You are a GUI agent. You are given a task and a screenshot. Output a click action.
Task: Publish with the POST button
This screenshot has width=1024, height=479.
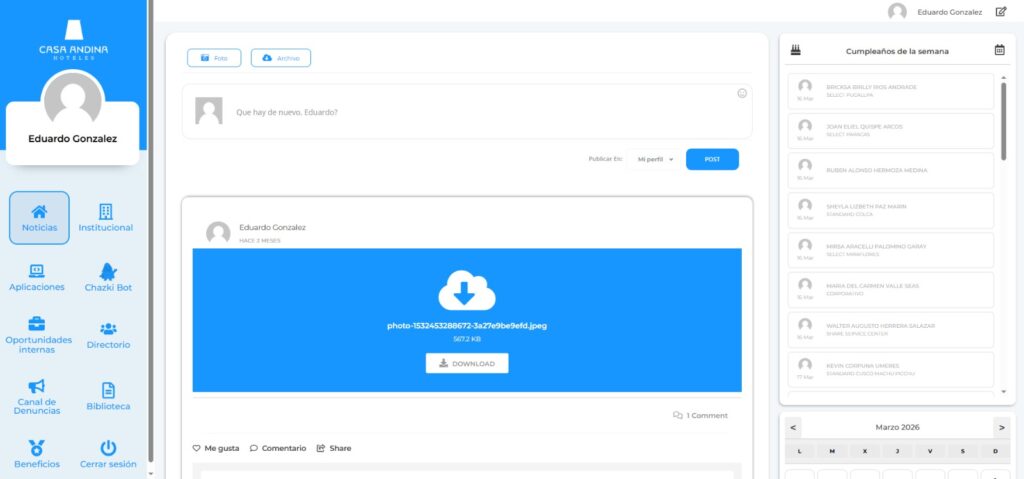pos(712,159)
